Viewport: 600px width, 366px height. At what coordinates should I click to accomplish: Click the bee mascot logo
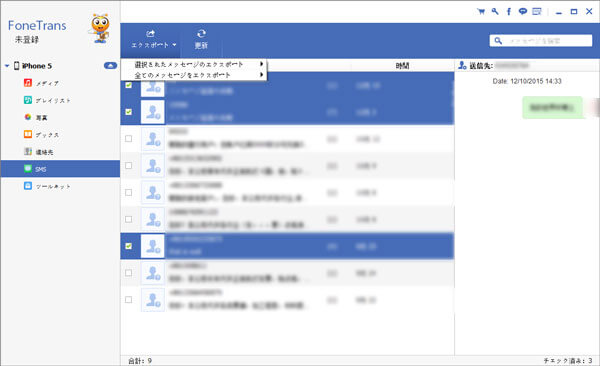coord(100,28)
